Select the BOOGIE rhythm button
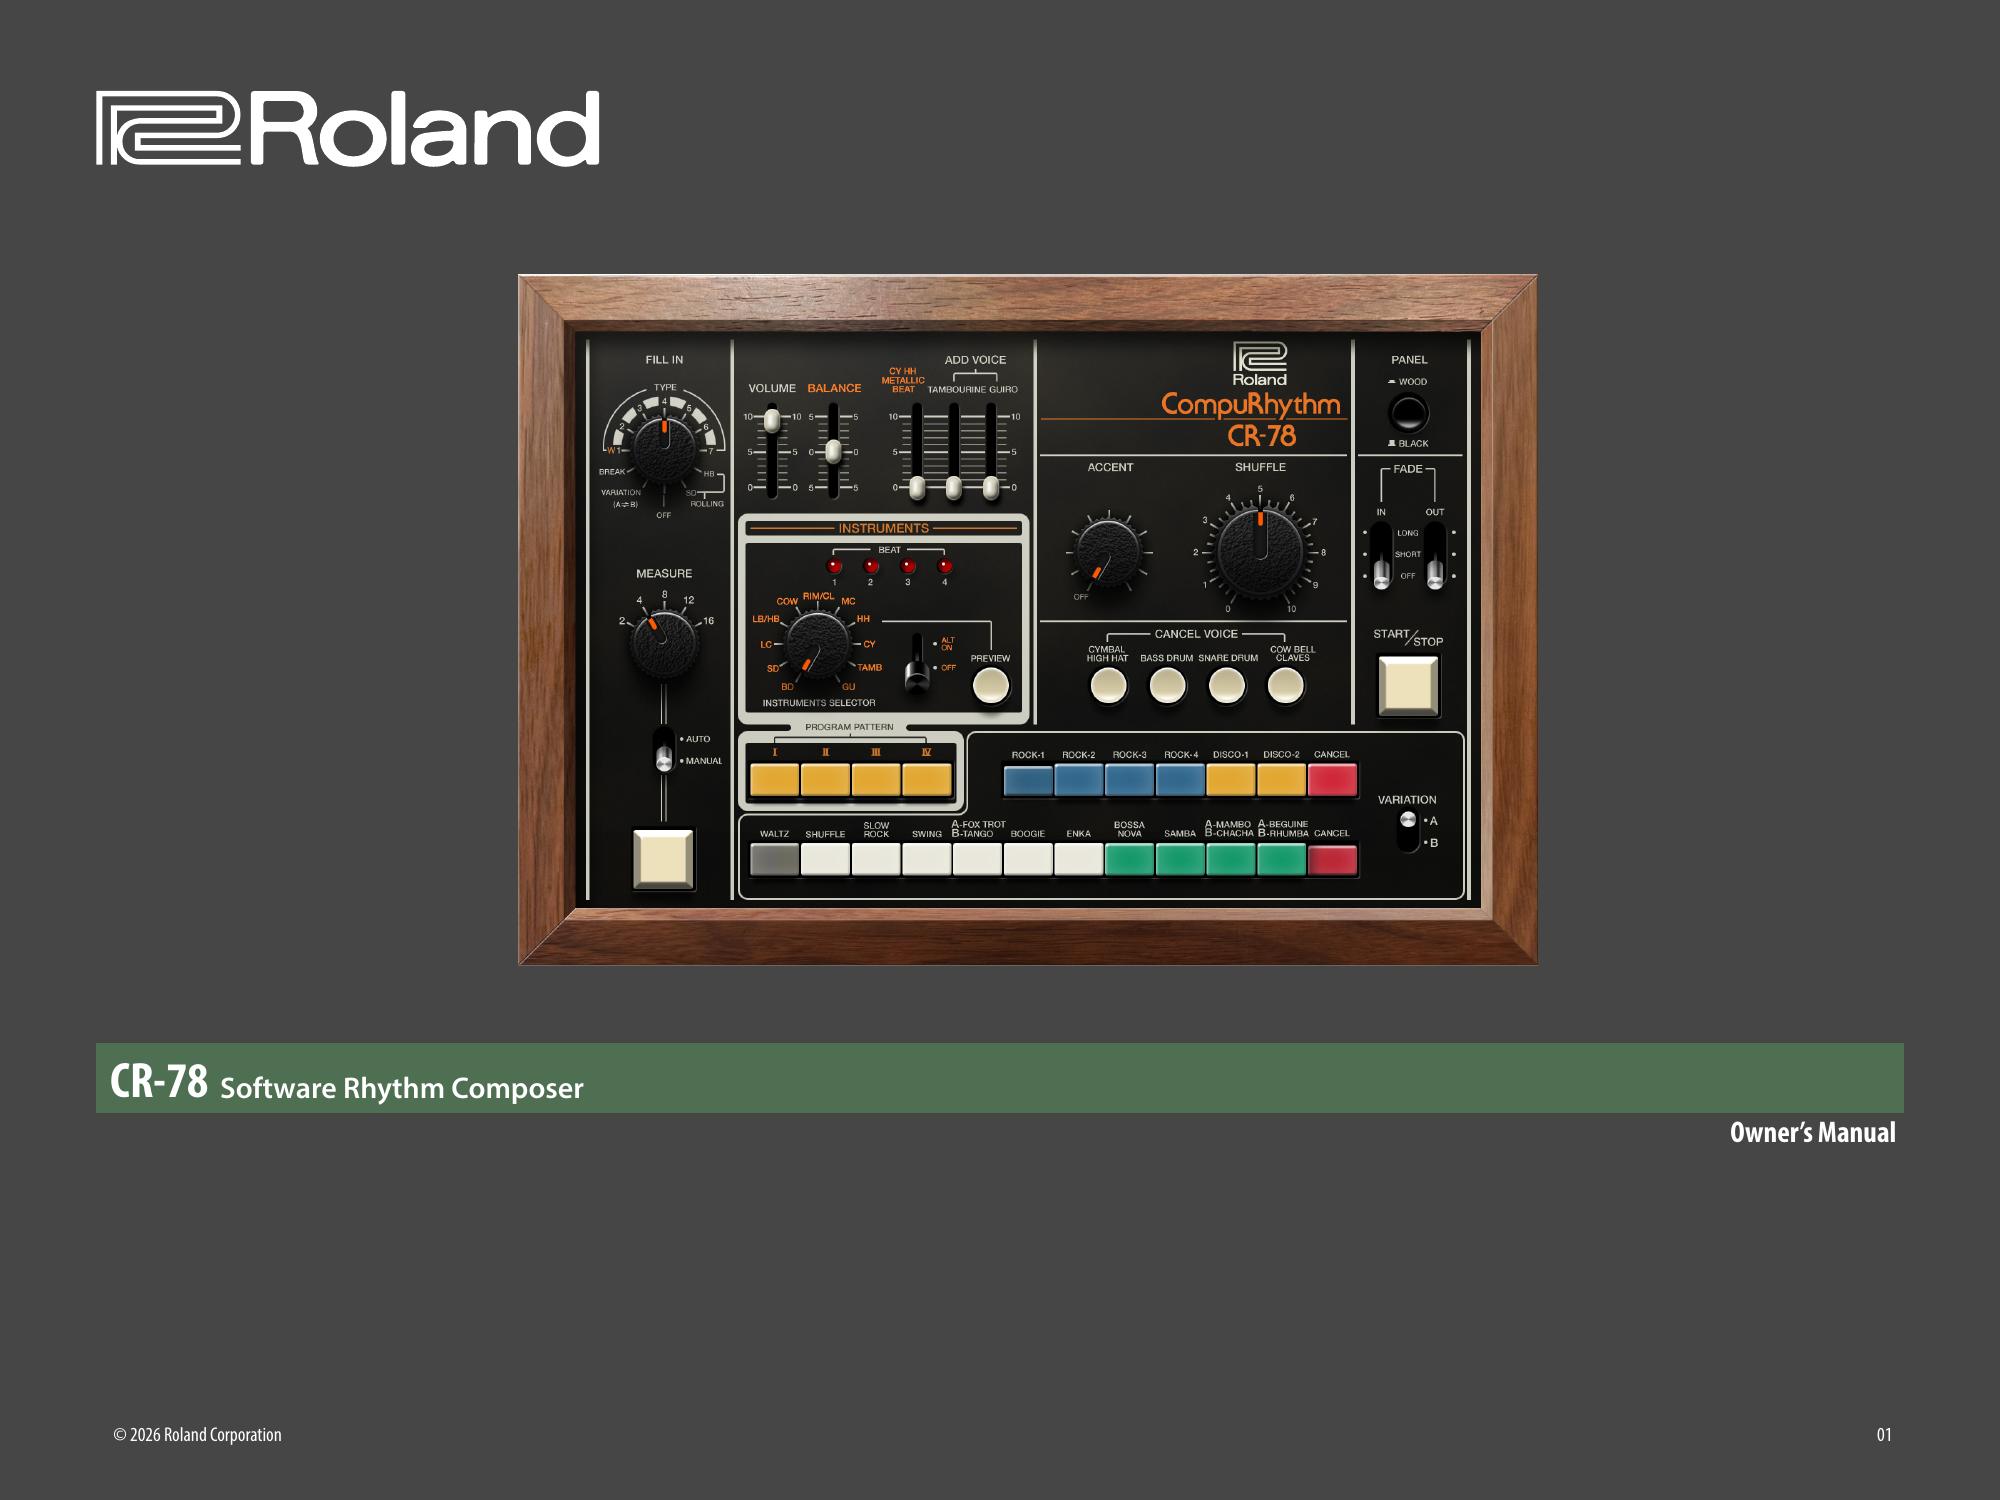 (x=1028, y=859)
